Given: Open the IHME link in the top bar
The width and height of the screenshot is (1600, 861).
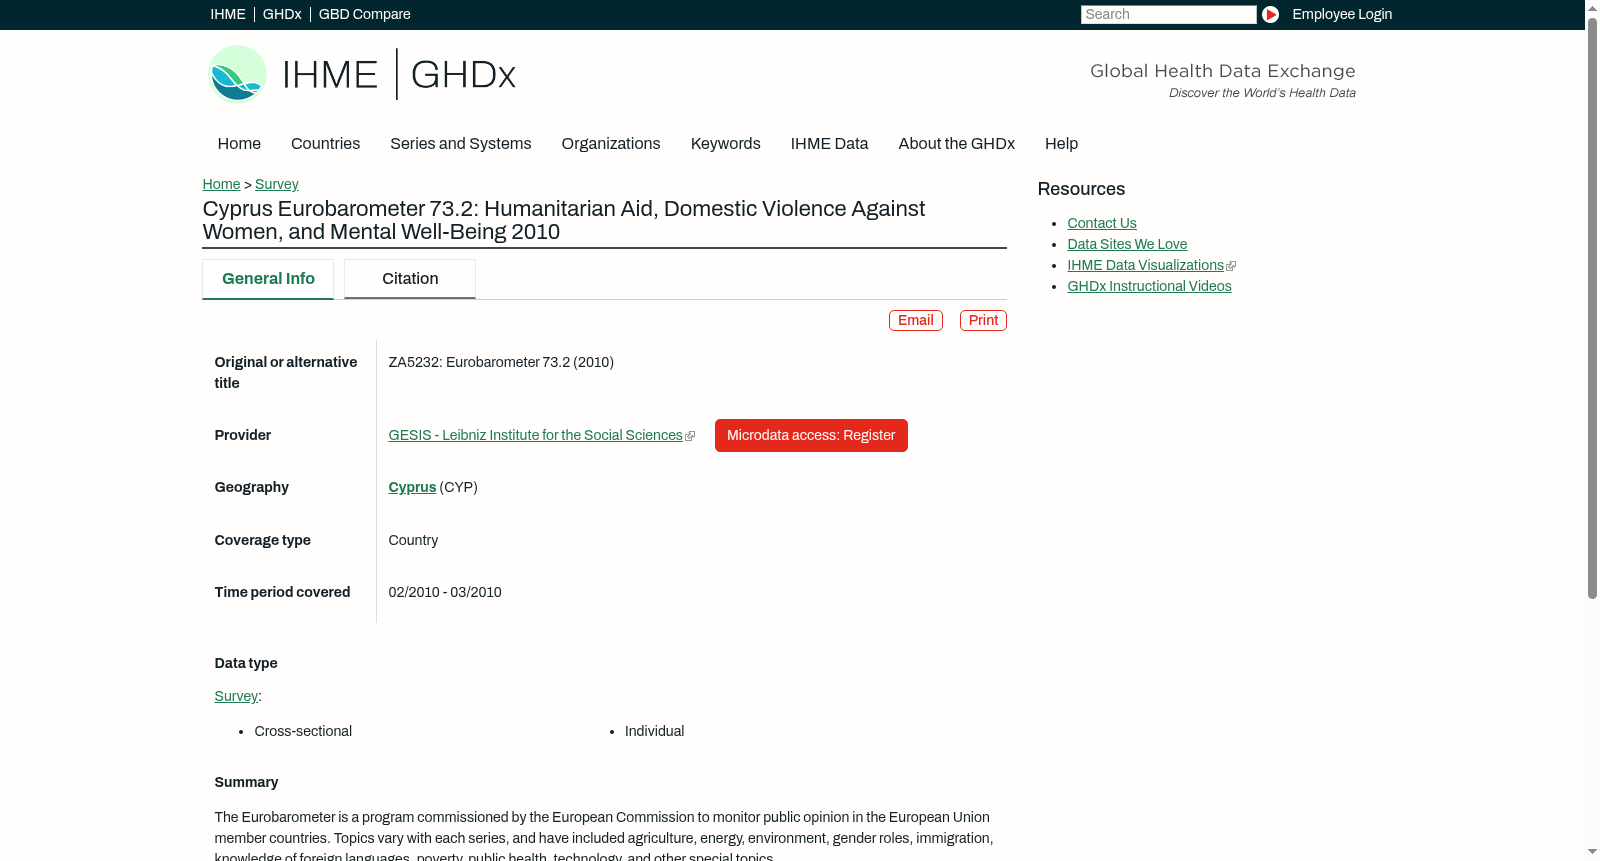Looking at the screenshot, I should tap(228, 14).
